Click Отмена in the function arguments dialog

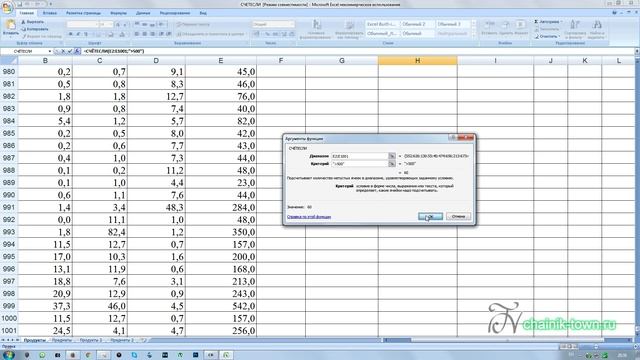tap(458, 216)
